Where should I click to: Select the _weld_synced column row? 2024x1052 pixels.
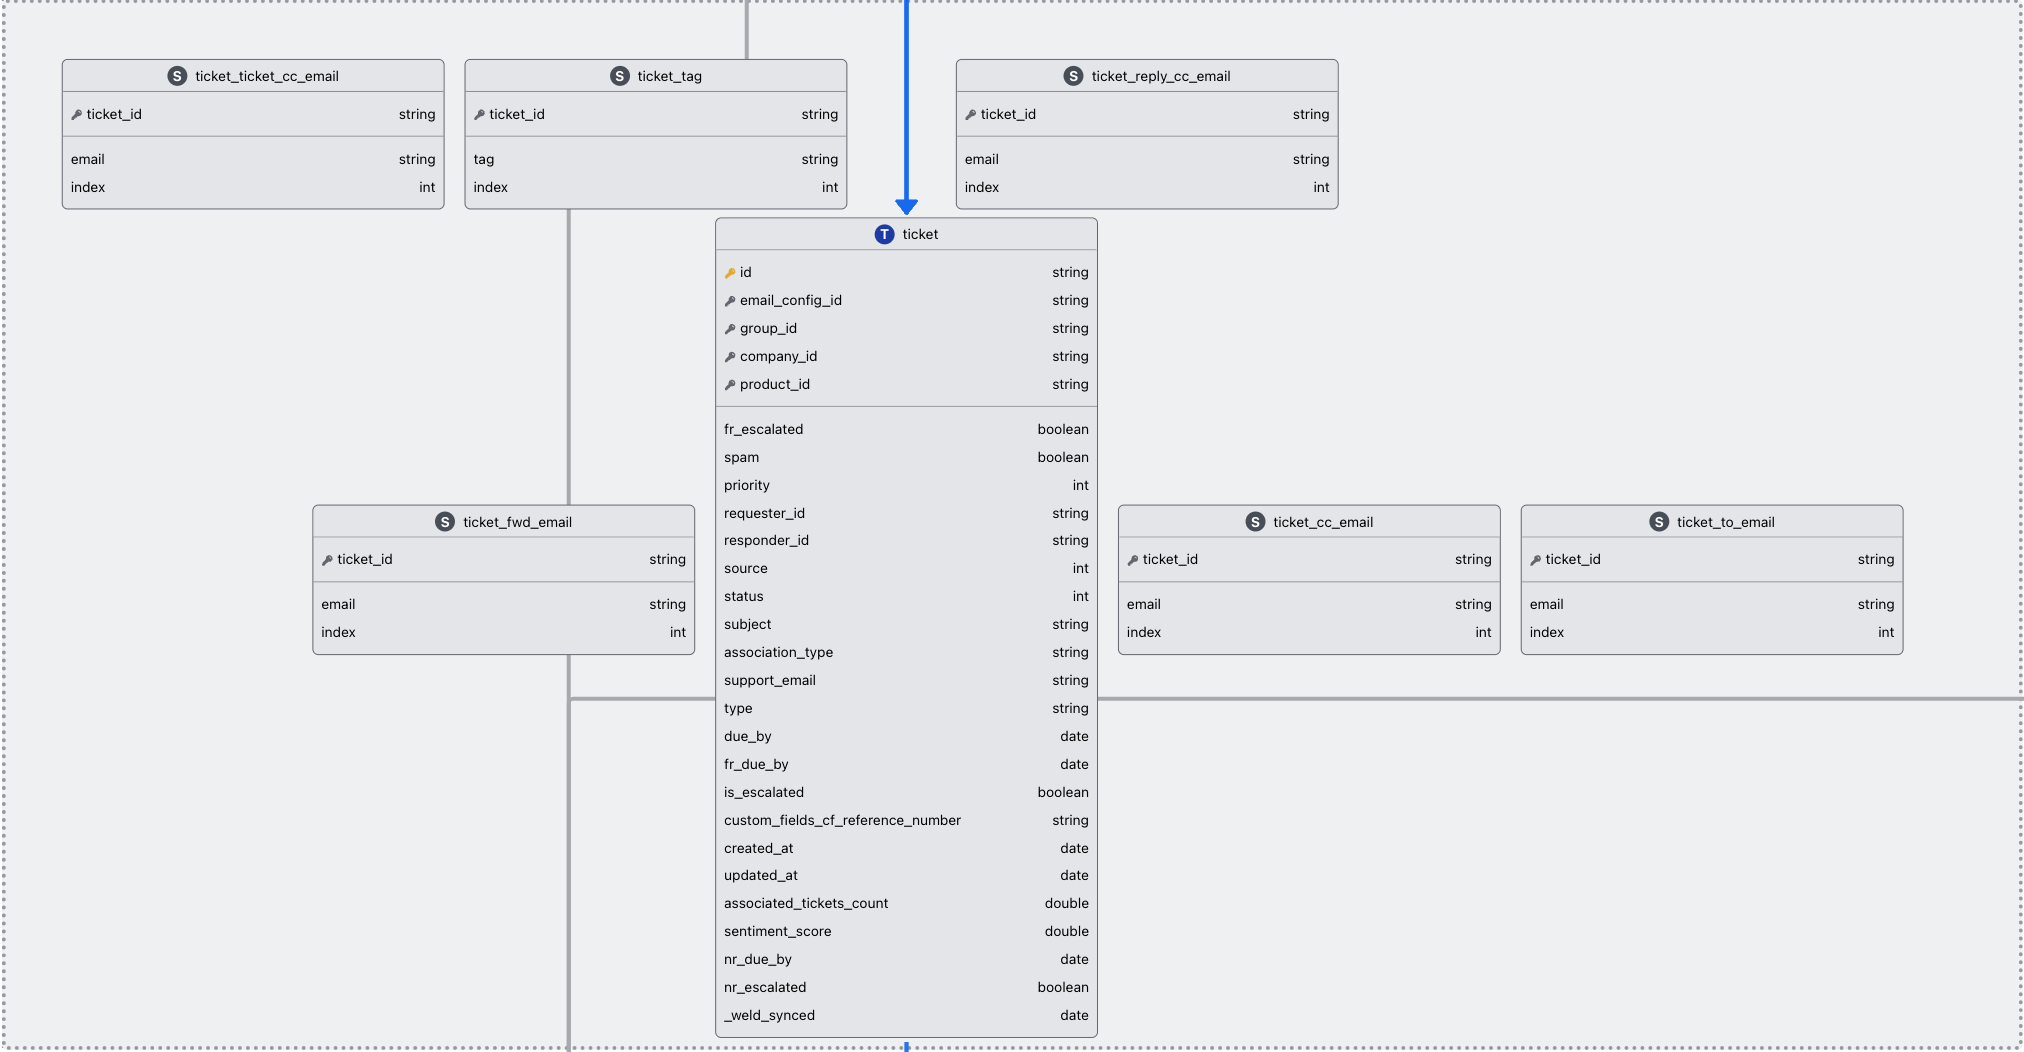click(x=905, y=1015)
